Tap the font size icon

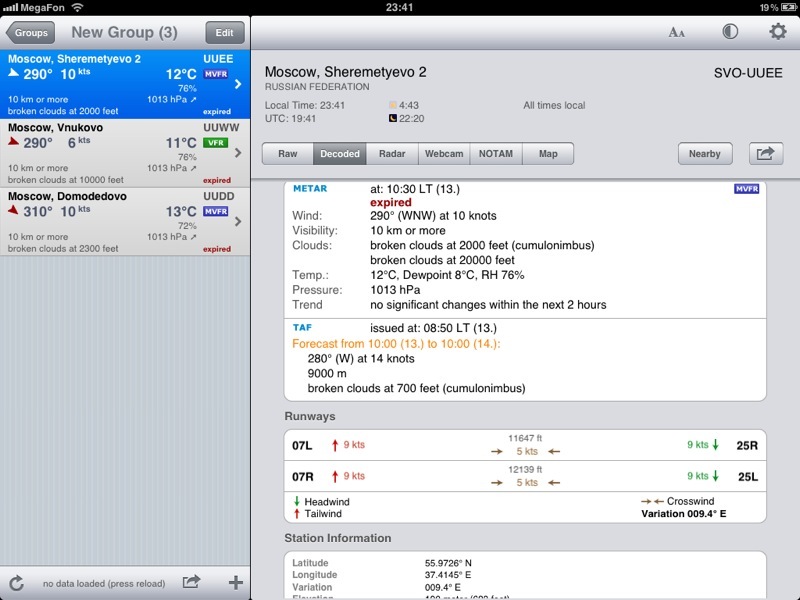(x=677, y=32)
